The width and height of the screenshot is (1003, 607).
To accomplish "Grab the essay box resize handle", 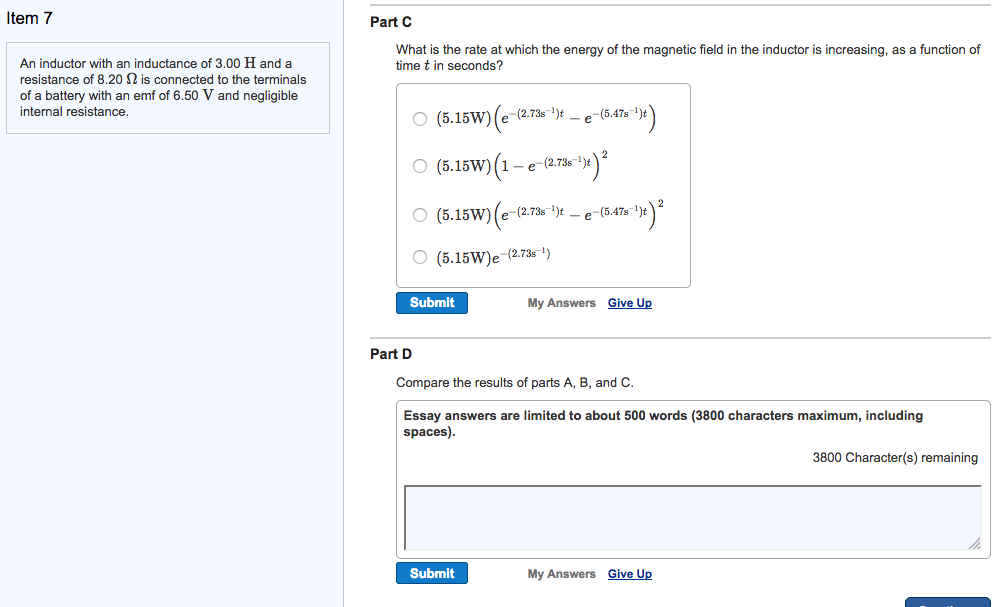I will pyautogui.click(x=975, y=544).
